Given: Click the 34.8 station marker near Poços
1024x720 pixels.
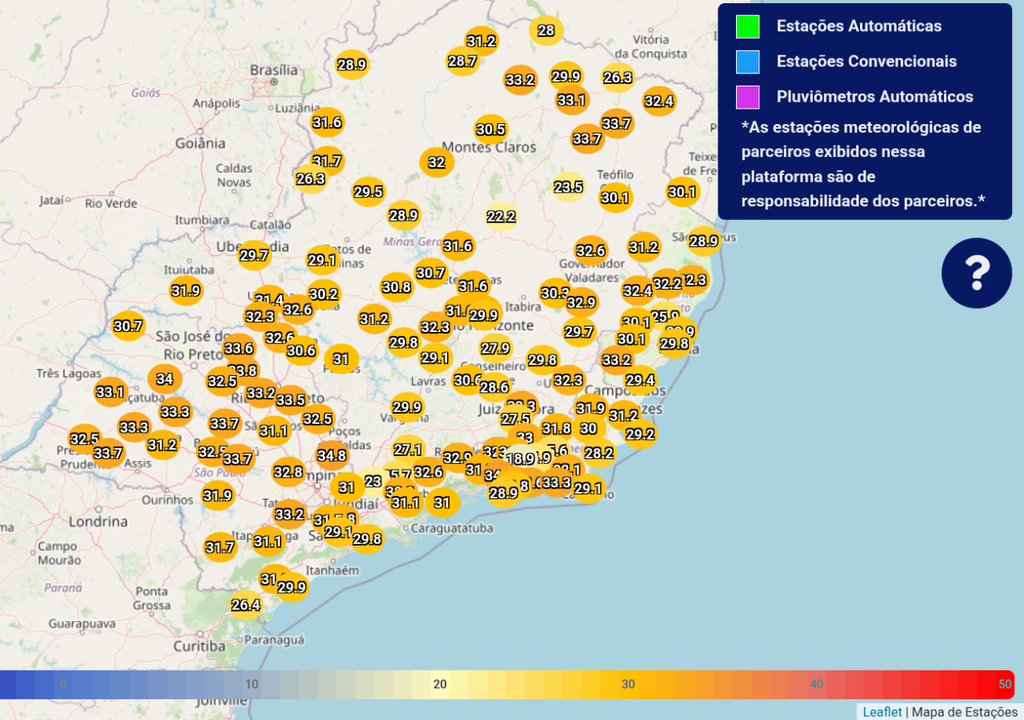Looking at the screenshot, I should pos(332,454).
